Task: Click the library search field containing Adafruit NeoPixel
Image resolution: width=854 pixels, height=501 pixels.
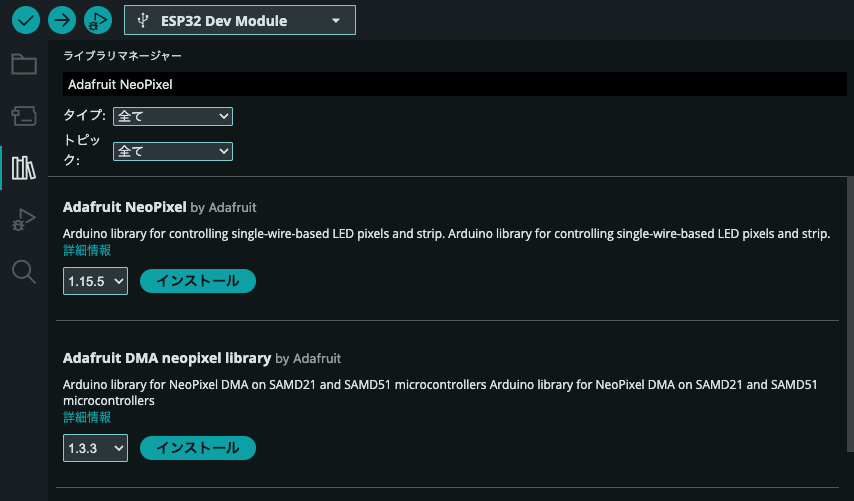Action: (x=455, y=84)
